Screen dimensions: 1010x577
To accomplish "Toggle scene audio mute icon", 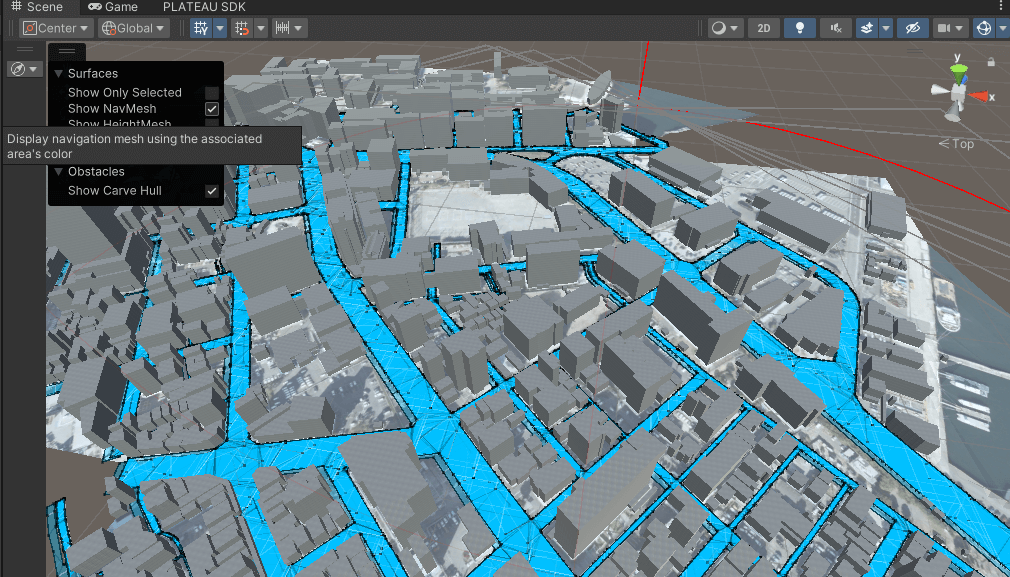I will (836, 28).
